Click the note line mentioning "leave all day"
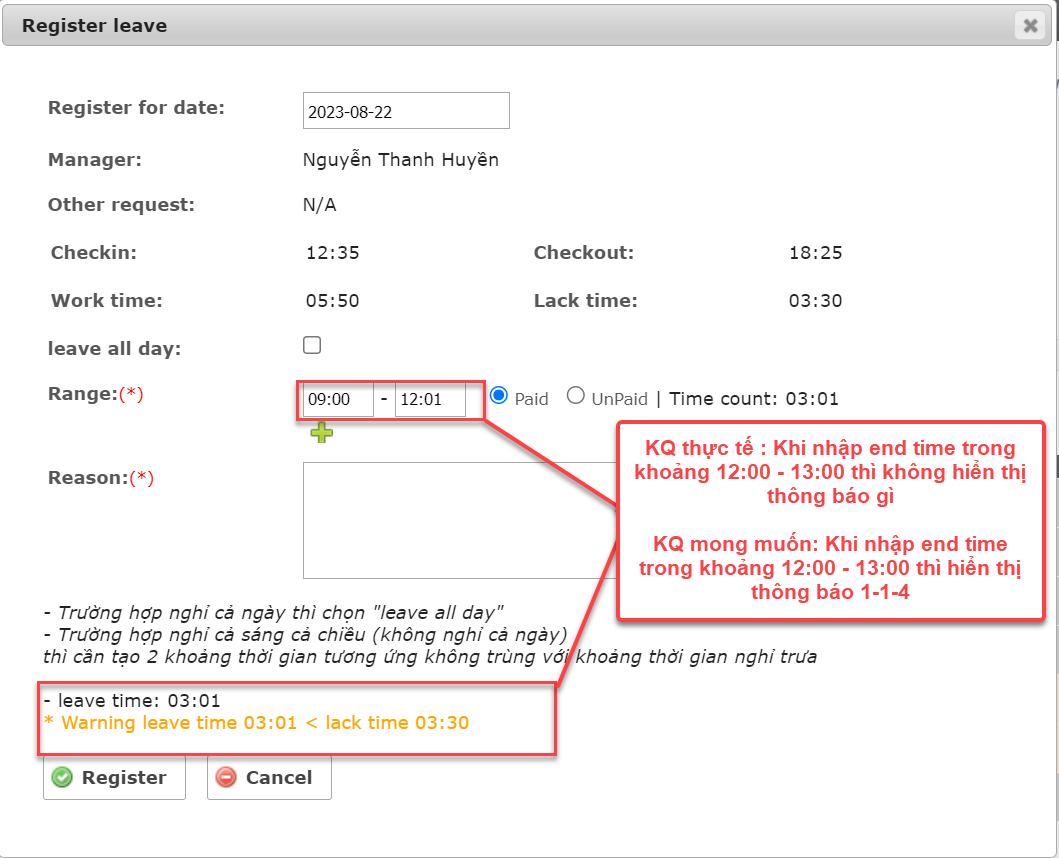The image size is (1059, 858). (274, 613)
